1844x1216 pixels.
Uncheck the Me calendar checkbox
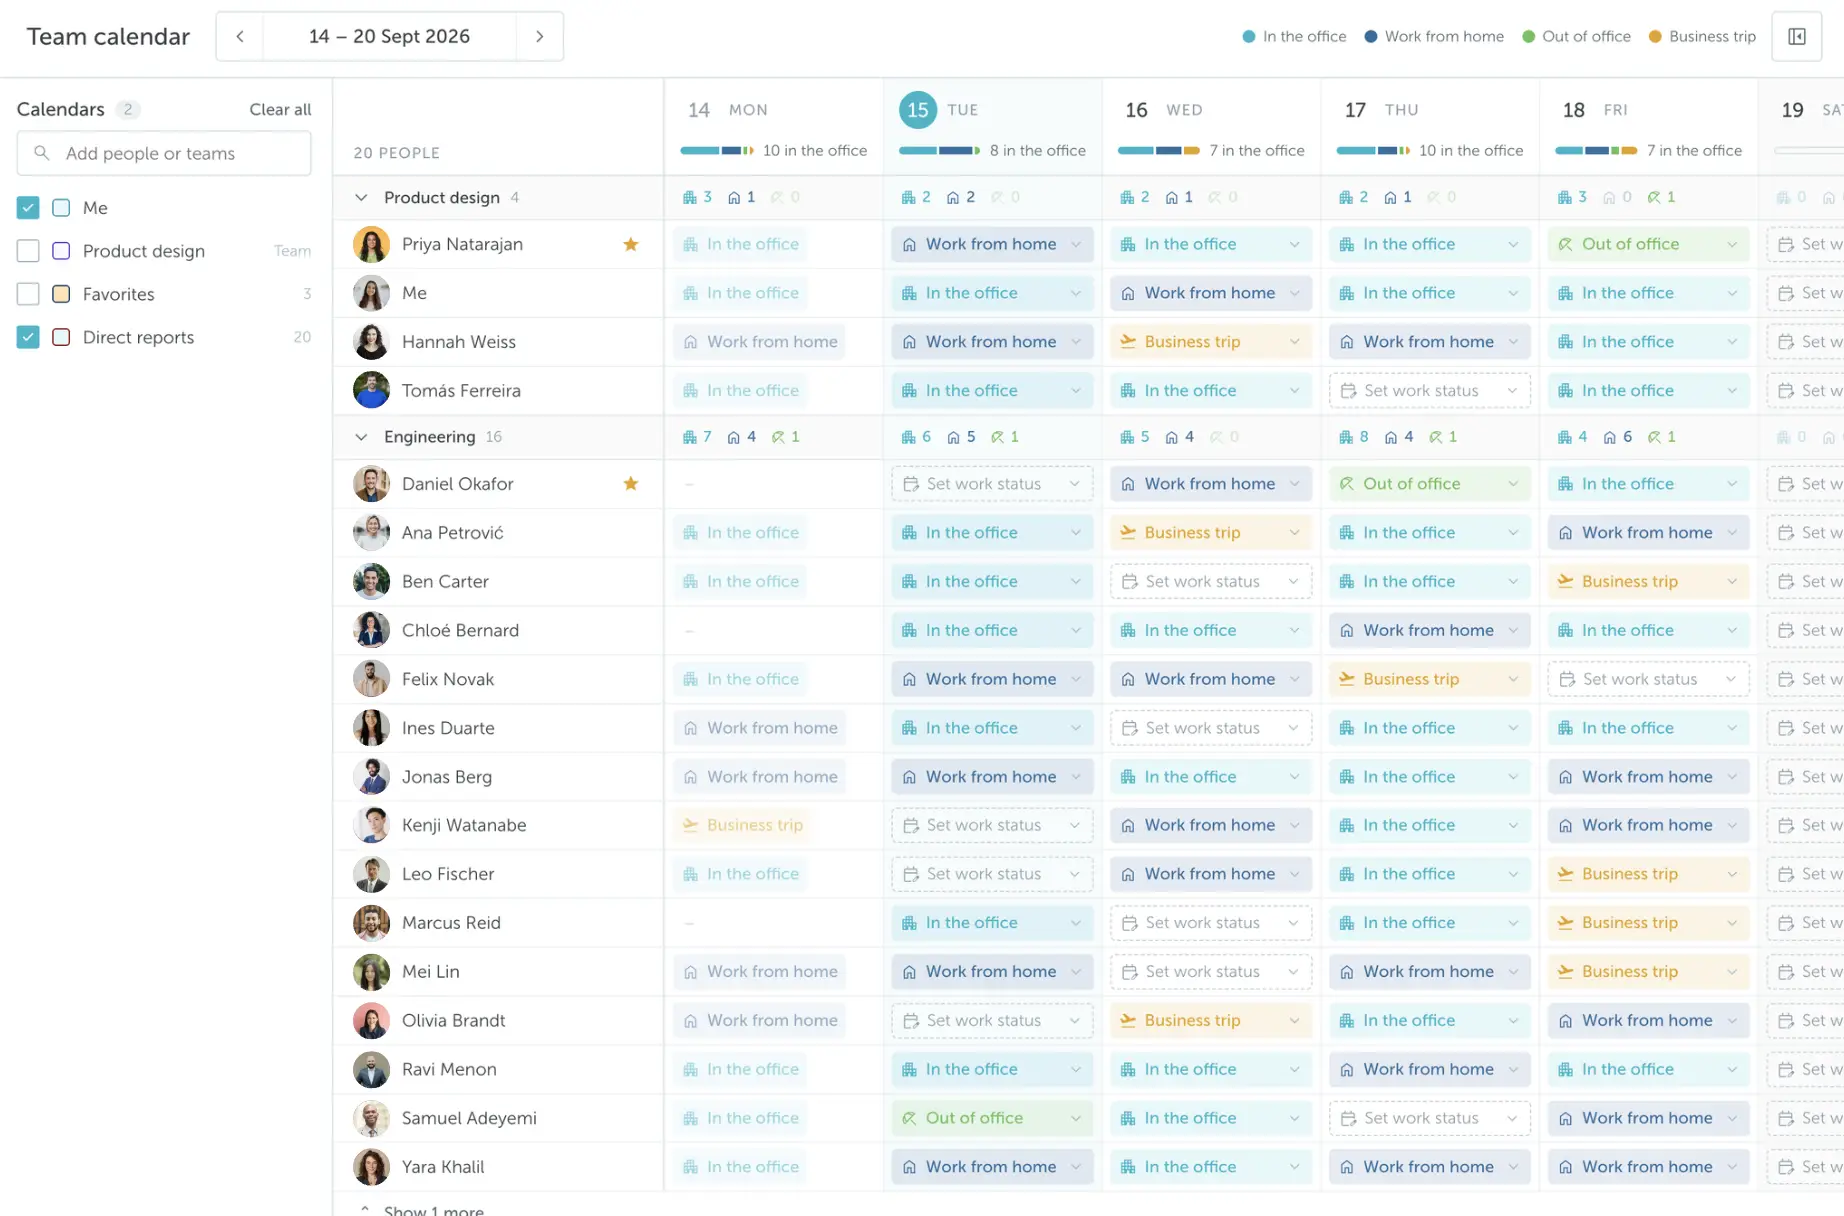(x=28, y=208)
